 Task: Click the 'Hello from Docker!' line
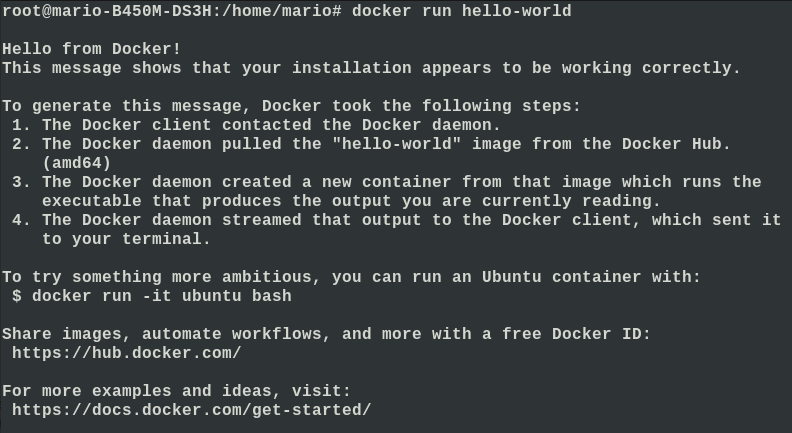[91, 49]
